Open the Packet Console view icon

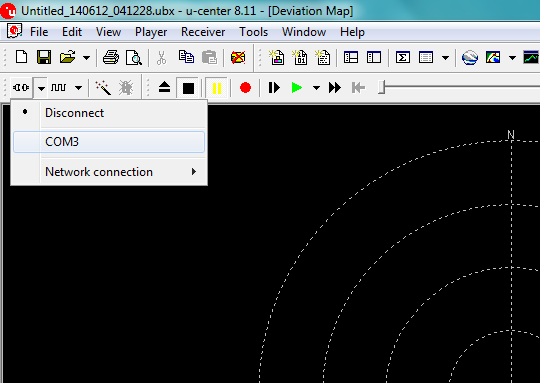(323, 57)
